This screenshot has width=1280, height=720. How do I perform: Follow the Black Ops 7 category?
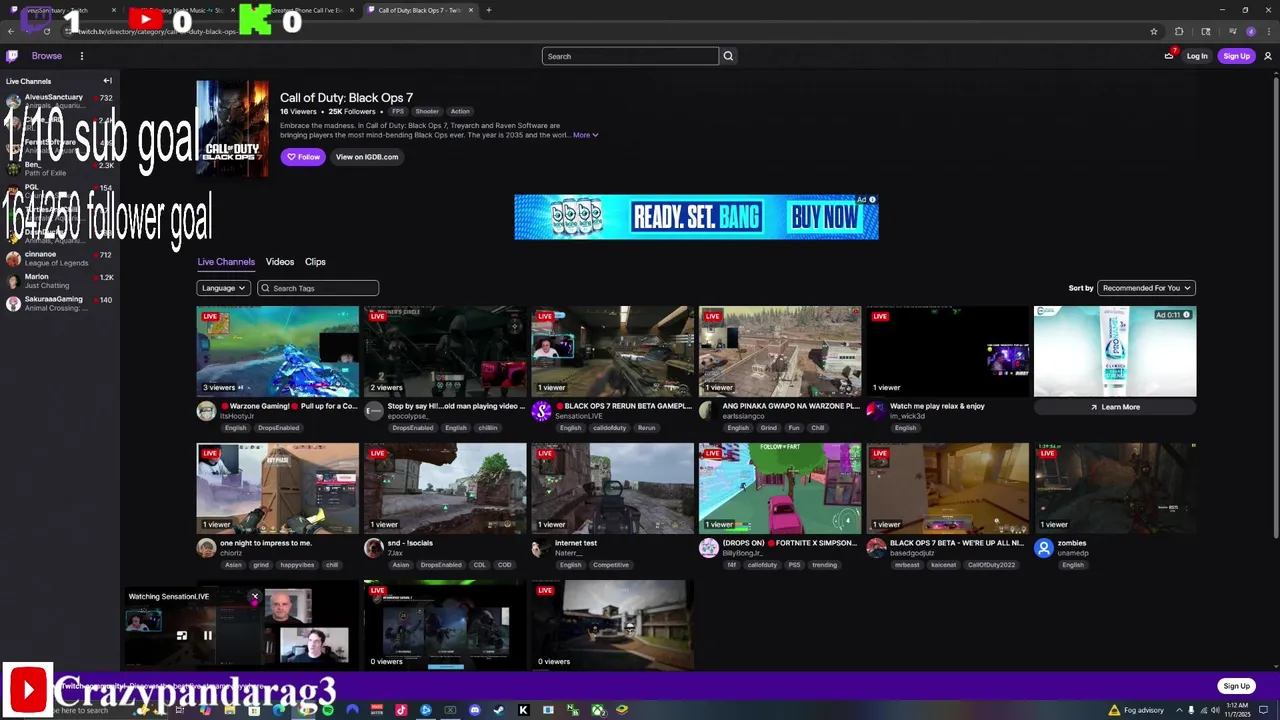(303, 157)
